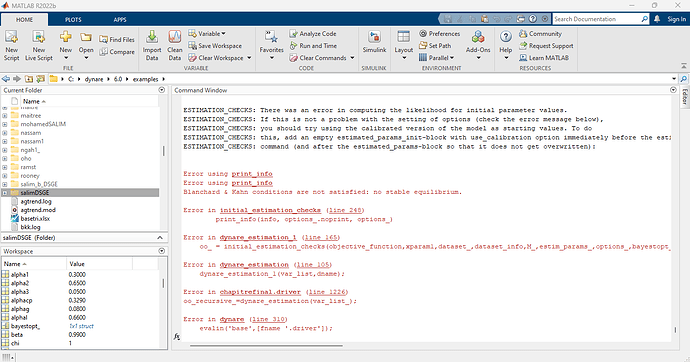Click Find Files
690x362 pixels.
[x=117, y=40]
